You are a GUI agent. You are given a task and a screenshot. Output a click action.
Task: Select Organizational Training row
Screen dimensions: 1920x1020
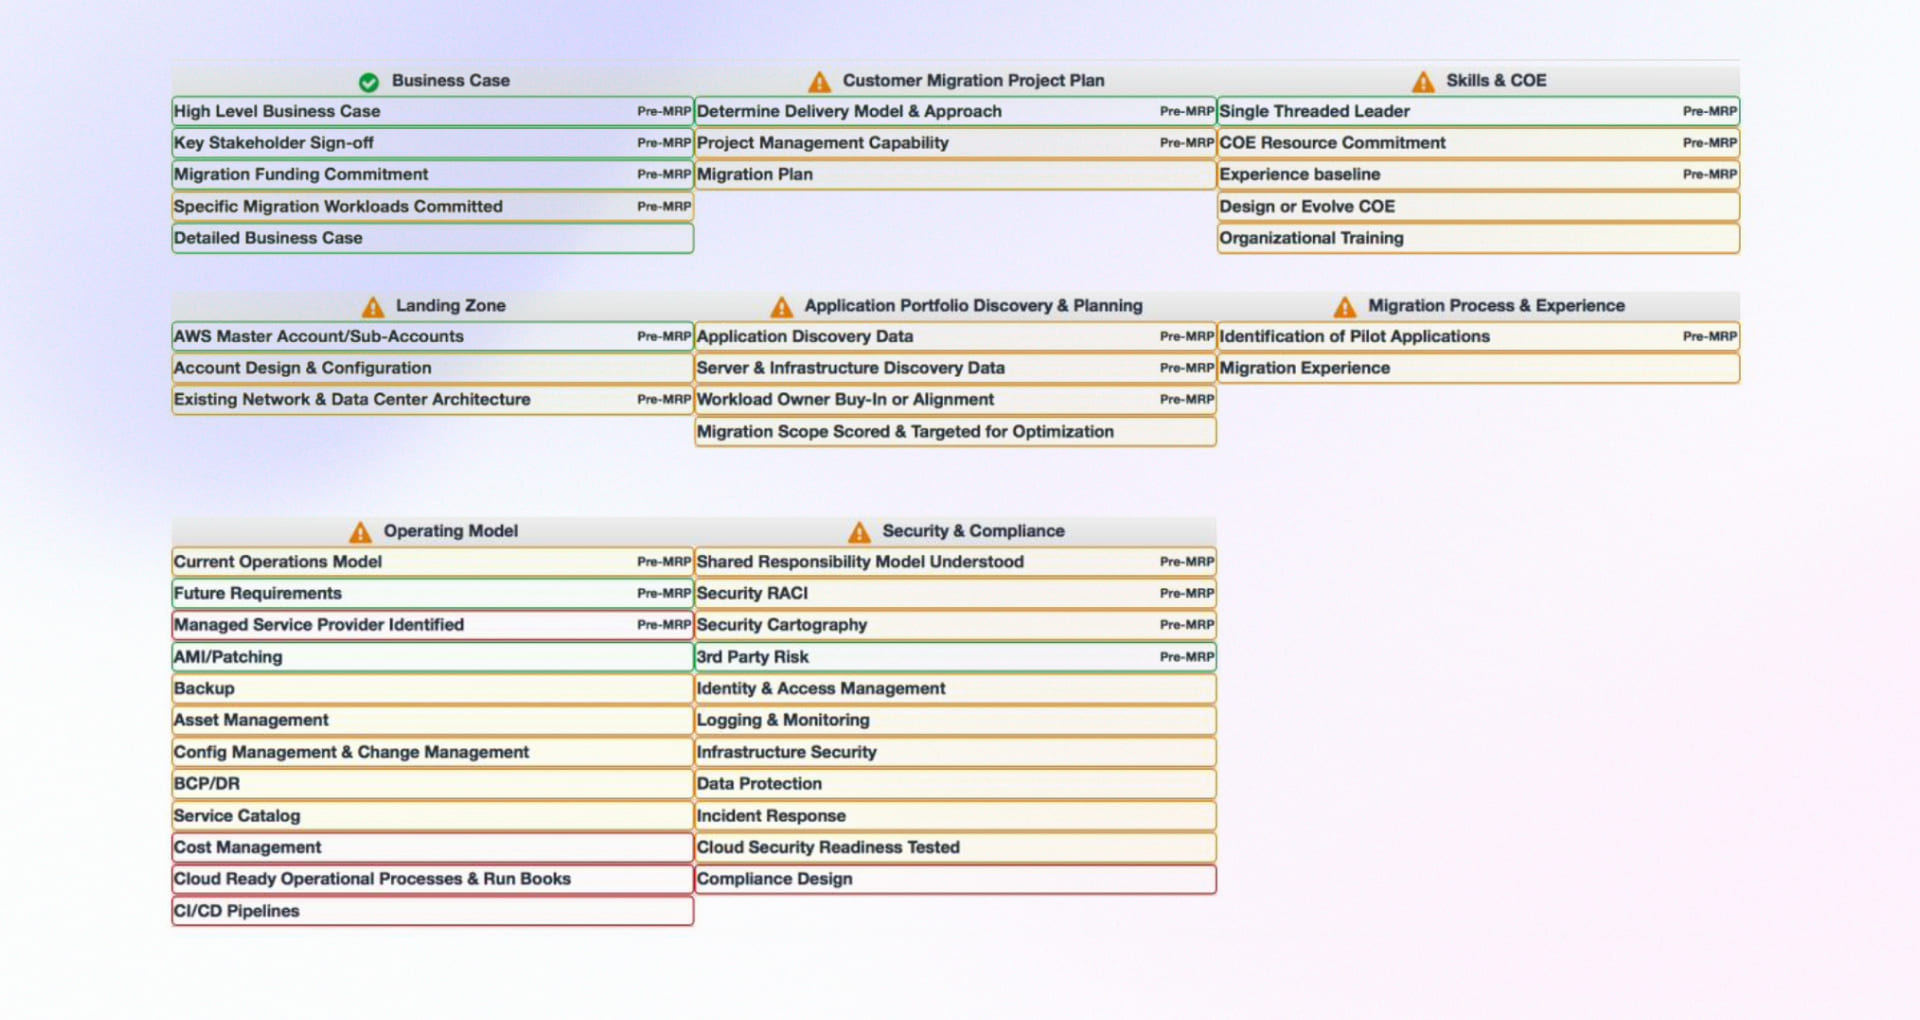click(1478, 238)
